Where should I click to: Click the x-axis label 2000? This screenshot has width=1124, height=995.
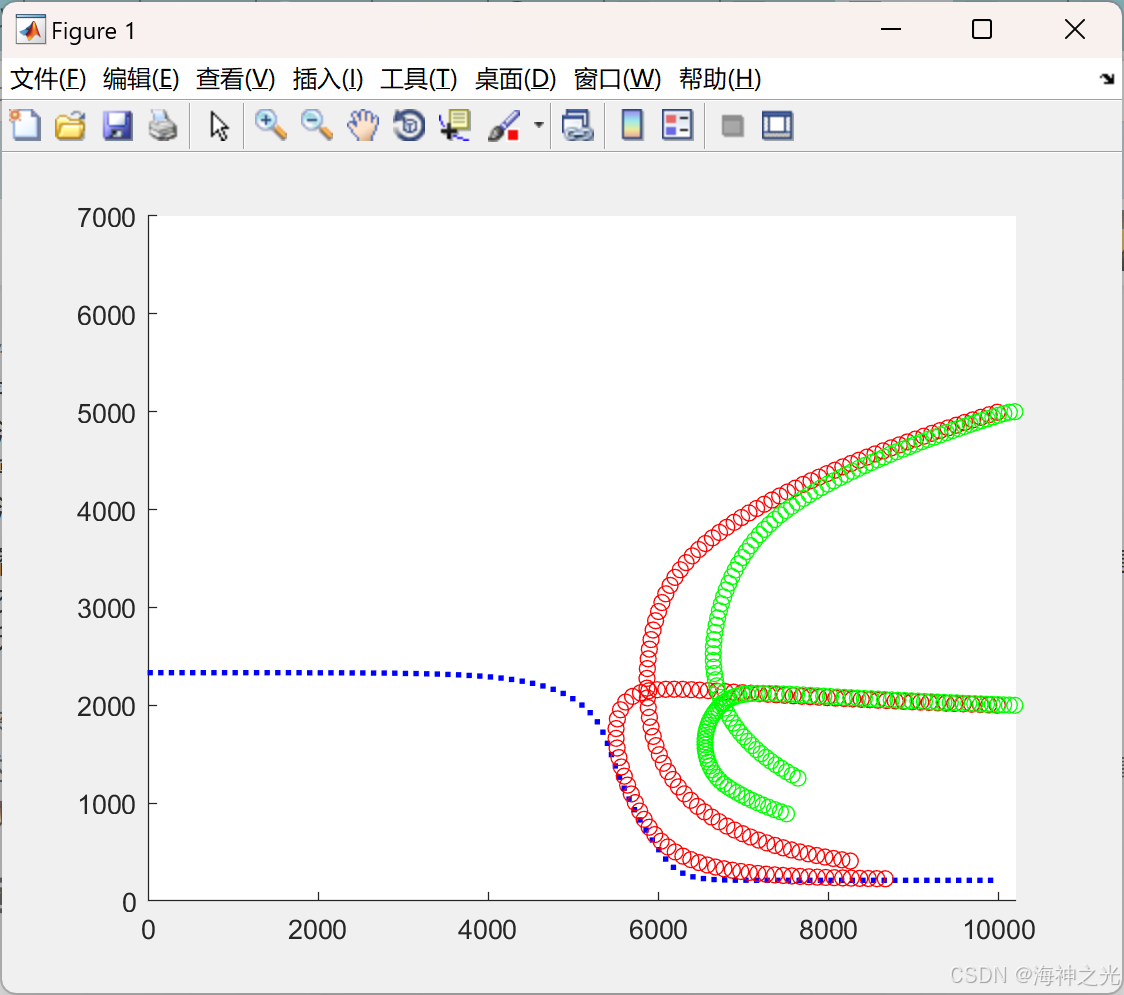[317, 930]
